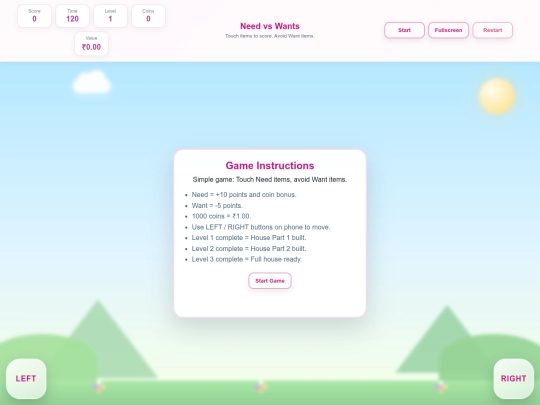Screen dimensions: 540x405
Task: Click the Start button in header
Action: [404, 30]
